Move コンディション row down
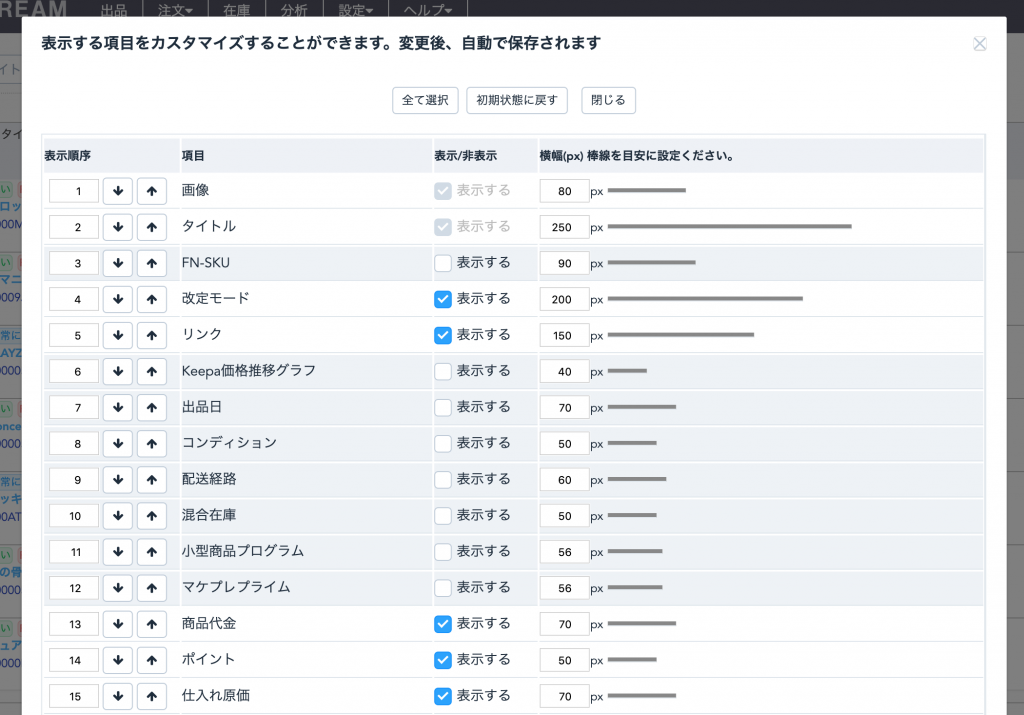 click(118, 444)
